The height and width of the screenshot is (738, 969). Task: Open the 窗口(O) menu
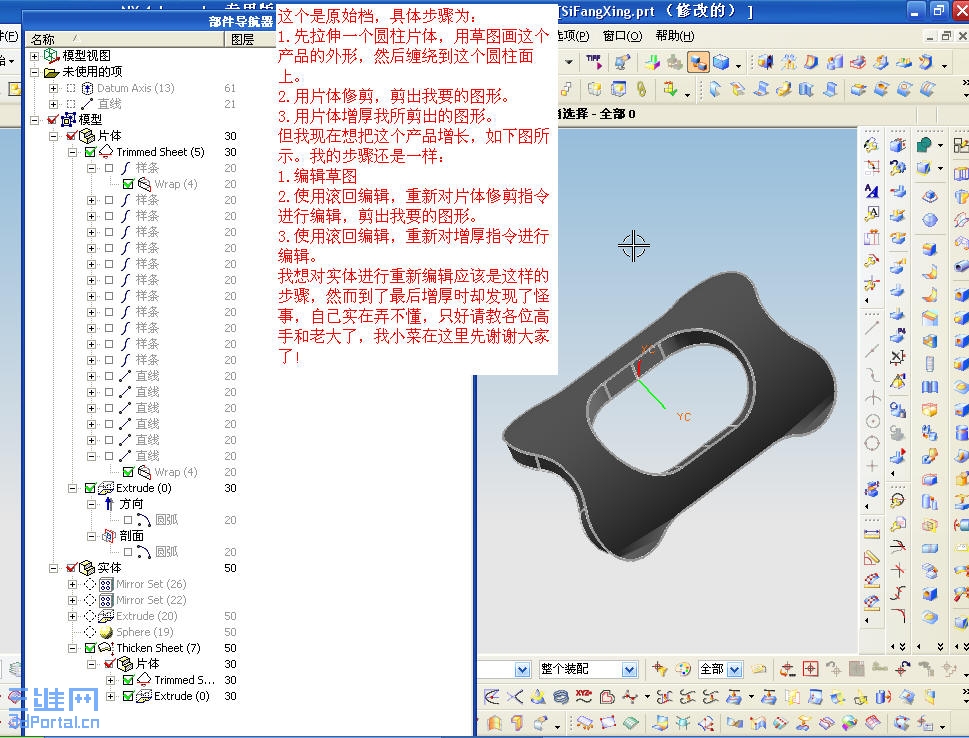coord(622,36)
